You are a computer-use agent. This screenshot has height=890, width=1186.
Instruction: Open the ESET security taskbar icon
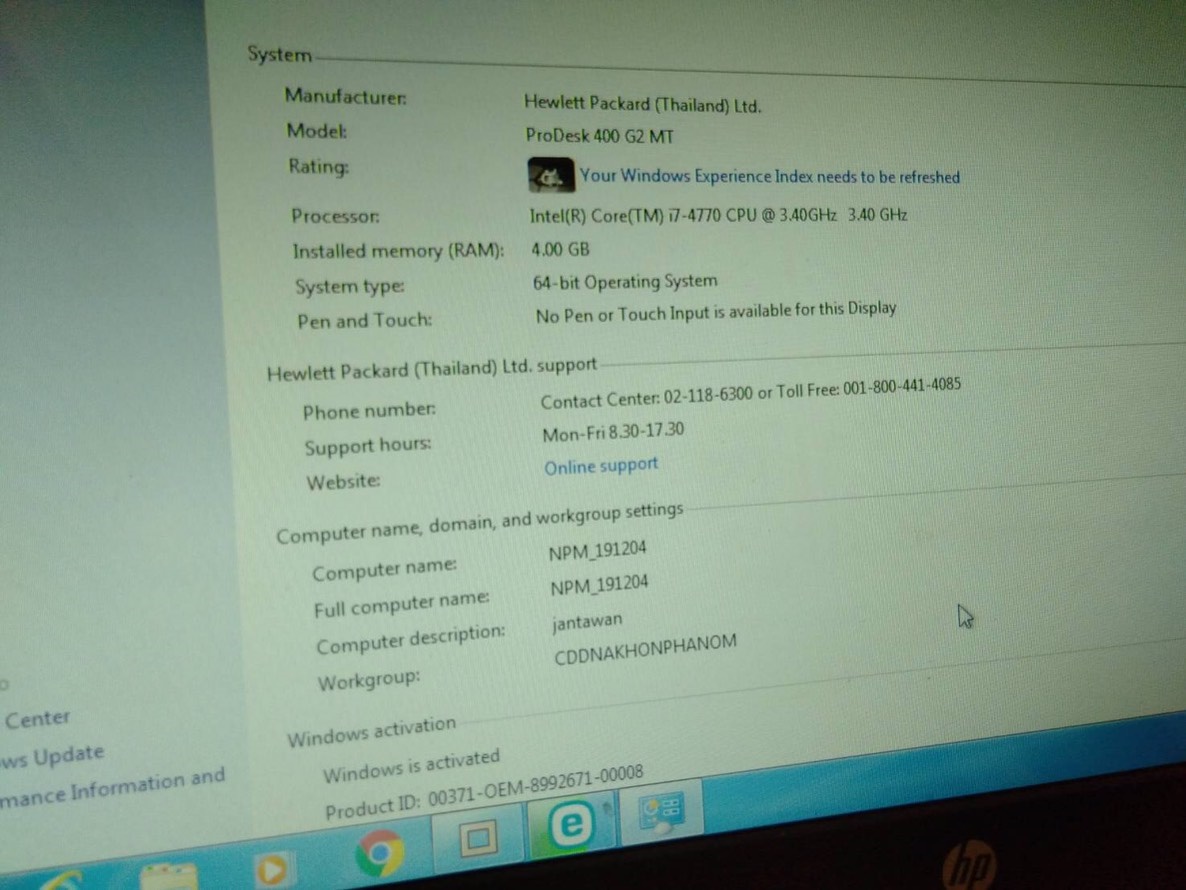tap(571, 823)
